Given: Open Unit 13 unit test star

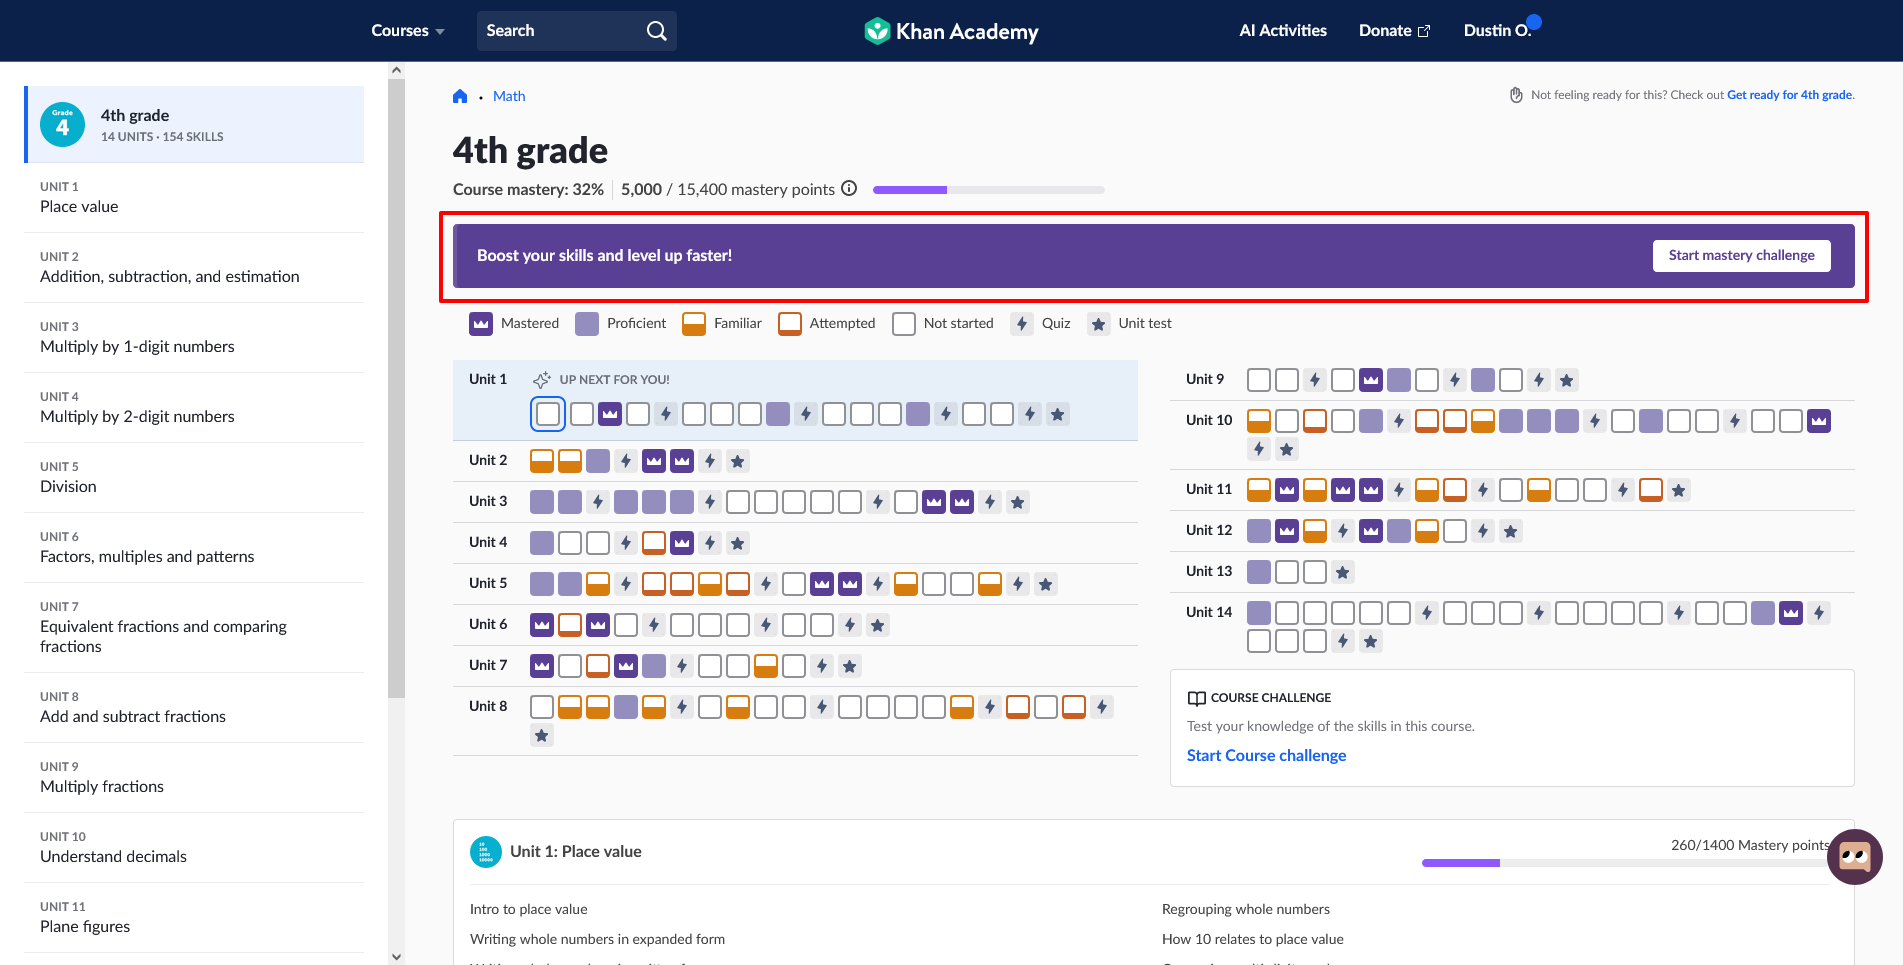Looking at the screenshot, I should pyautogui.click(x=1342, y=572).
